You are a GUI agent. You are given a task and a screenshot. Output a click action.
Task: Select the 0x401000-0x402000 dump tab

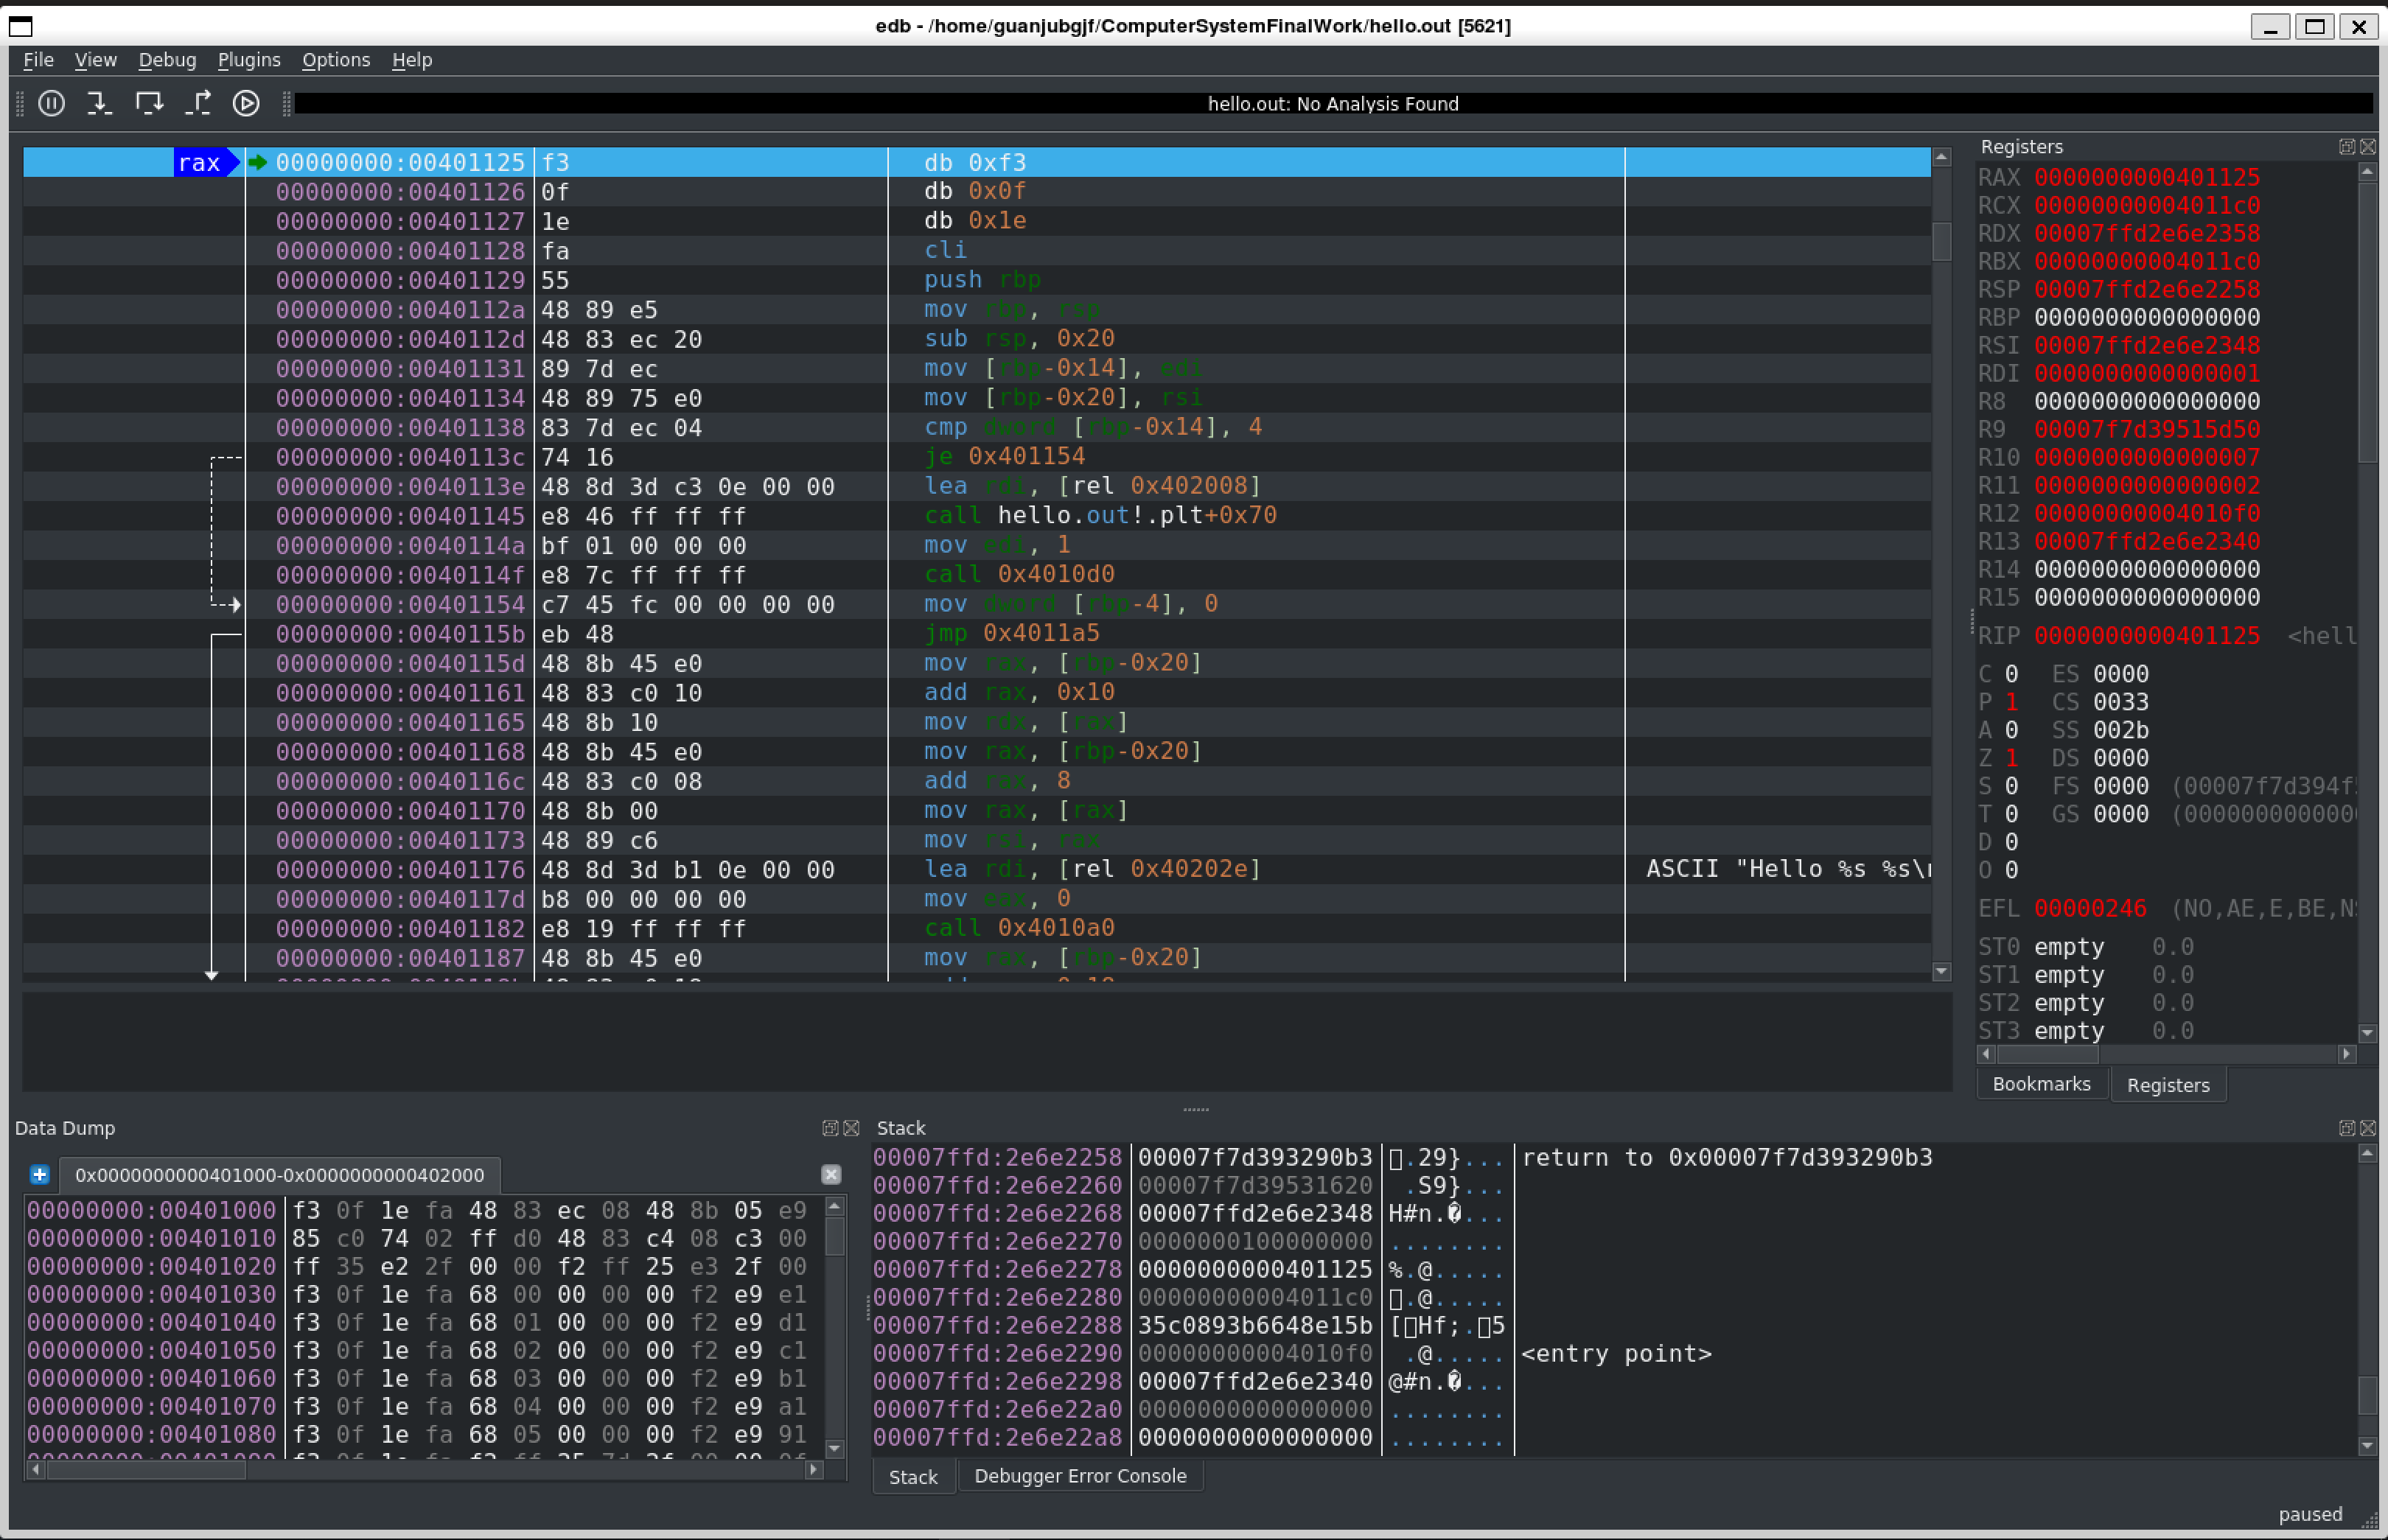click(x=279, y=1175)
